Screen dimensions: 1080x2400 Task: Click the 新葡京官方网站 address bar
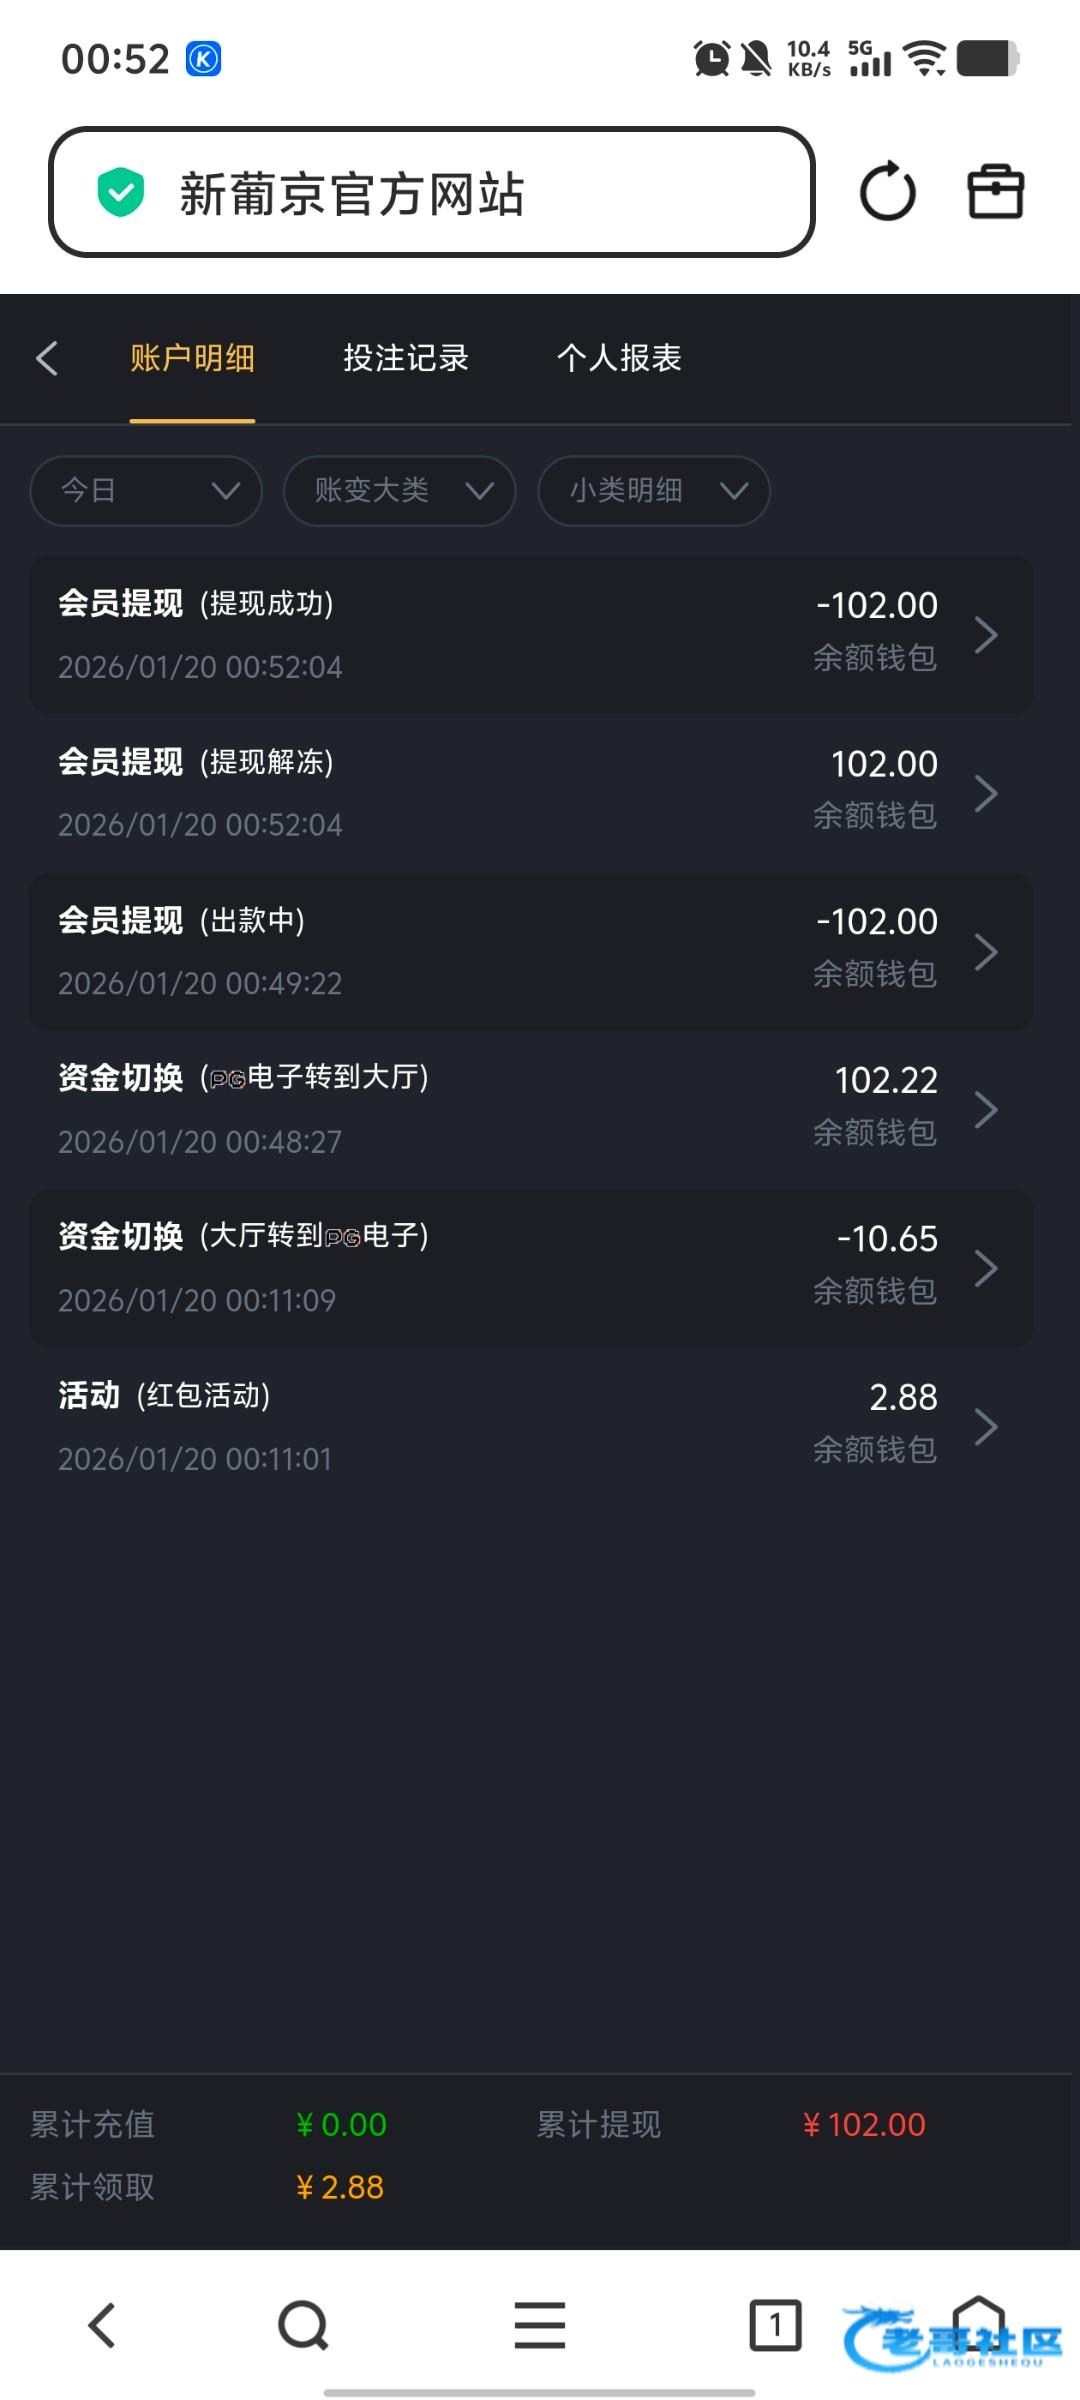click(432, 192)
